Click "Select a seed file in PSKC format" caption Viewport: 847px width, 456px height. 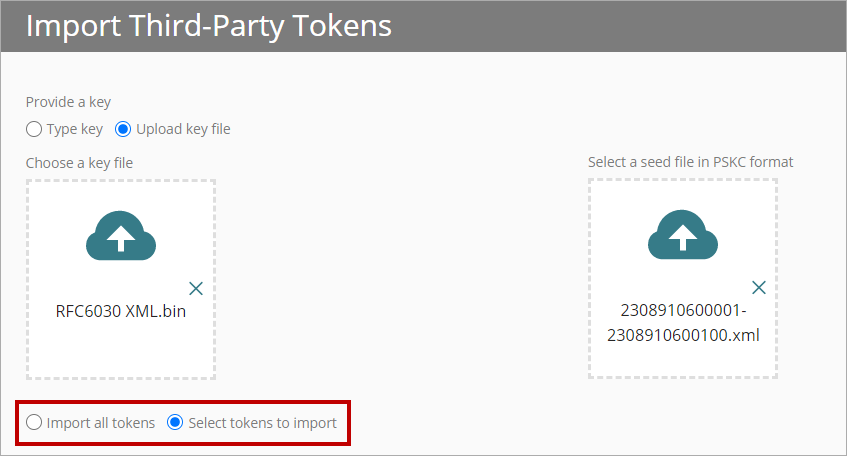(x=691, y=162)
